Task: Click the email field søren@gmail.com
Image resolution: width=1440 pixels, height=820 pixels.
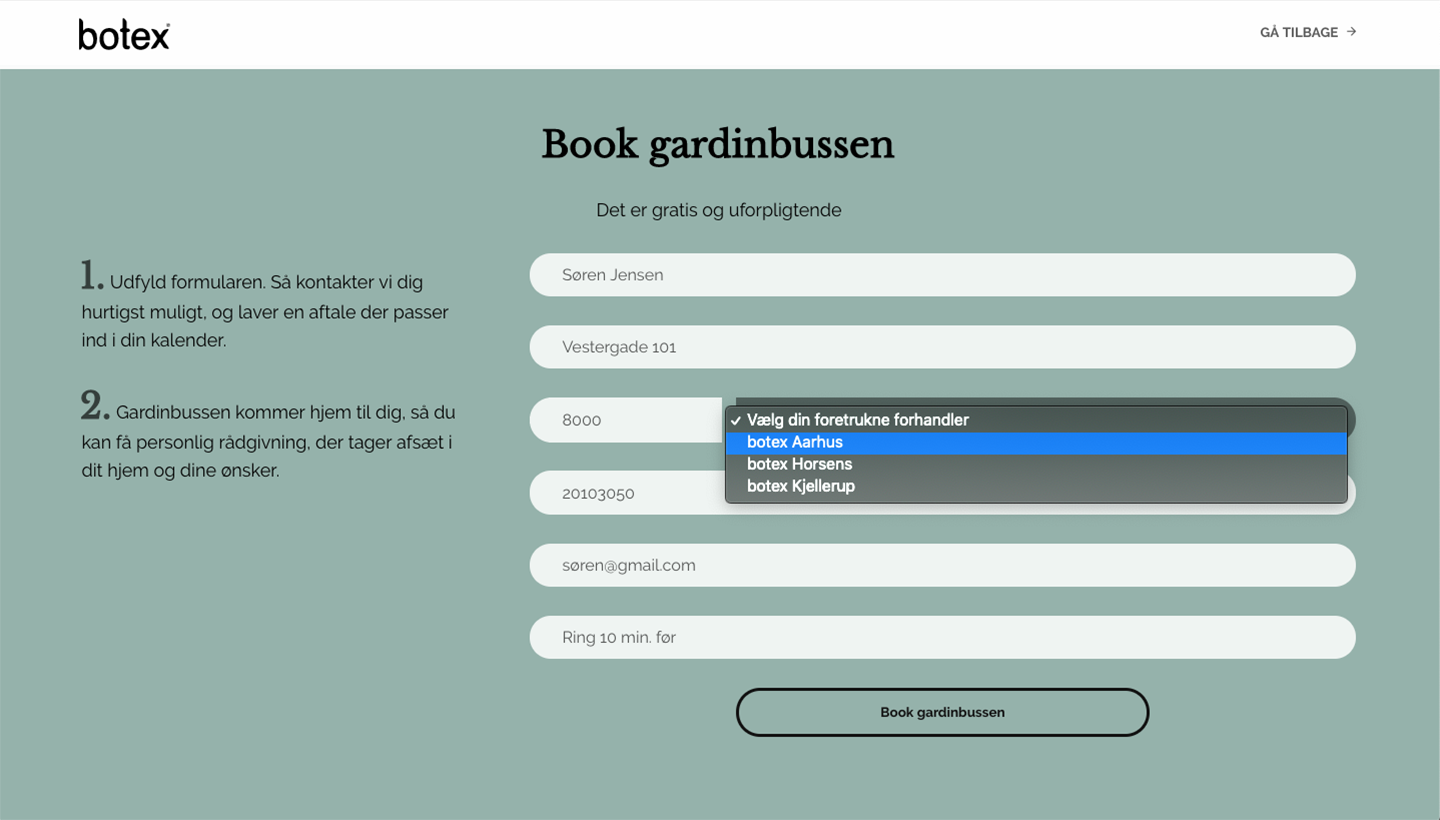Action: click(942, 565)
